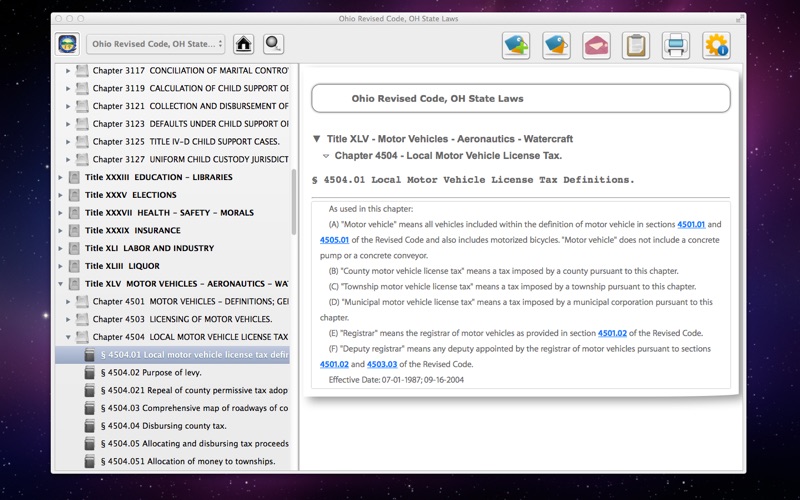
Task: Select Chapter 3125 Title IV-D Child Support Cases
Action: point(172,142)
